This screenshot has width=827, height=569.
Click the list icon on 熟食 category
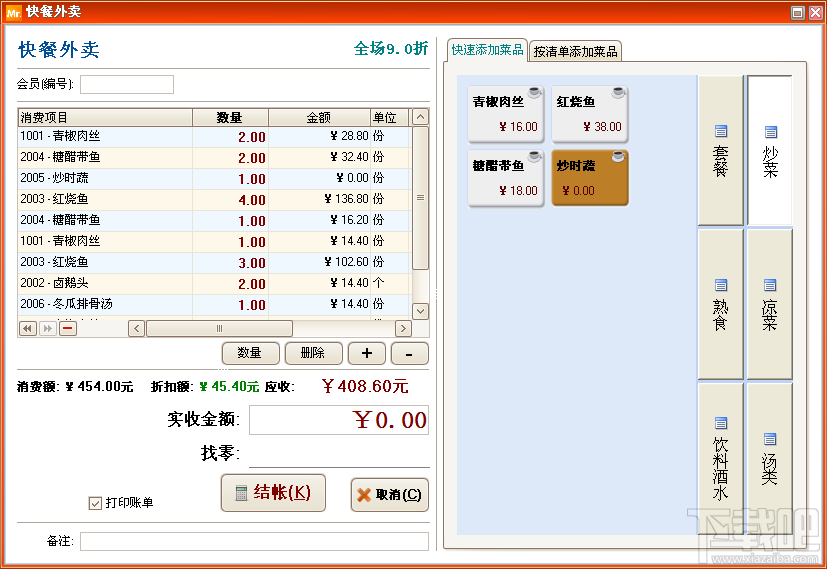[720, 285]
